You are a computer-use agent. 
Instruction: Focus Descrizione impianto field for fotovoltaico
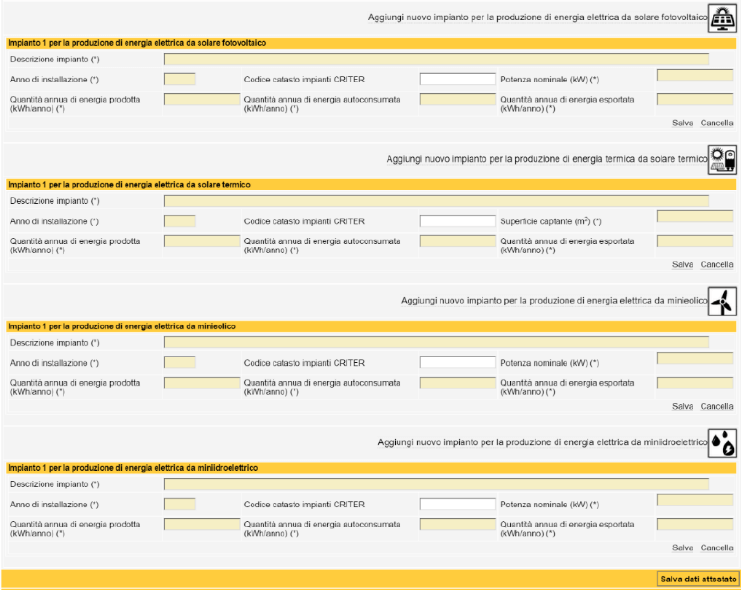(x=436, y=59)
